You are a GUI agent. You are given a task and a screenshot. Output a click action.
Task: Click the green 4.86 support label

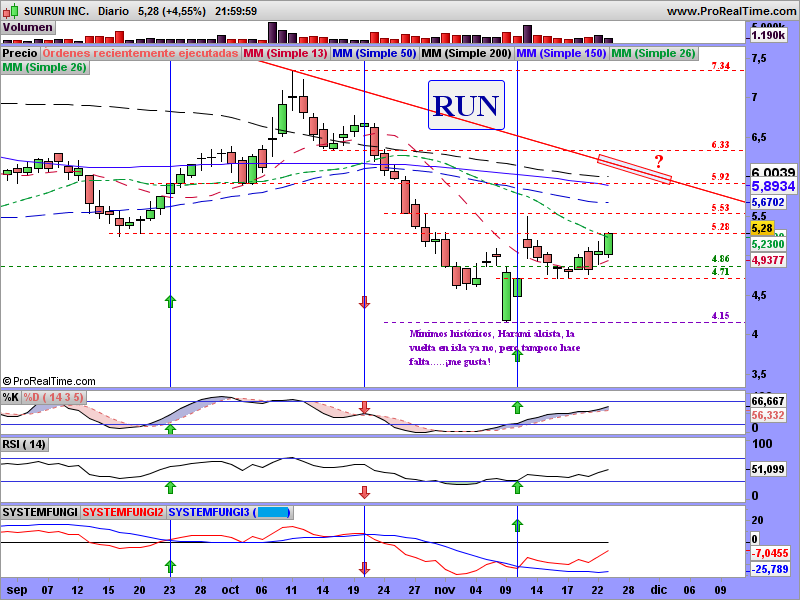click(720, 259)
